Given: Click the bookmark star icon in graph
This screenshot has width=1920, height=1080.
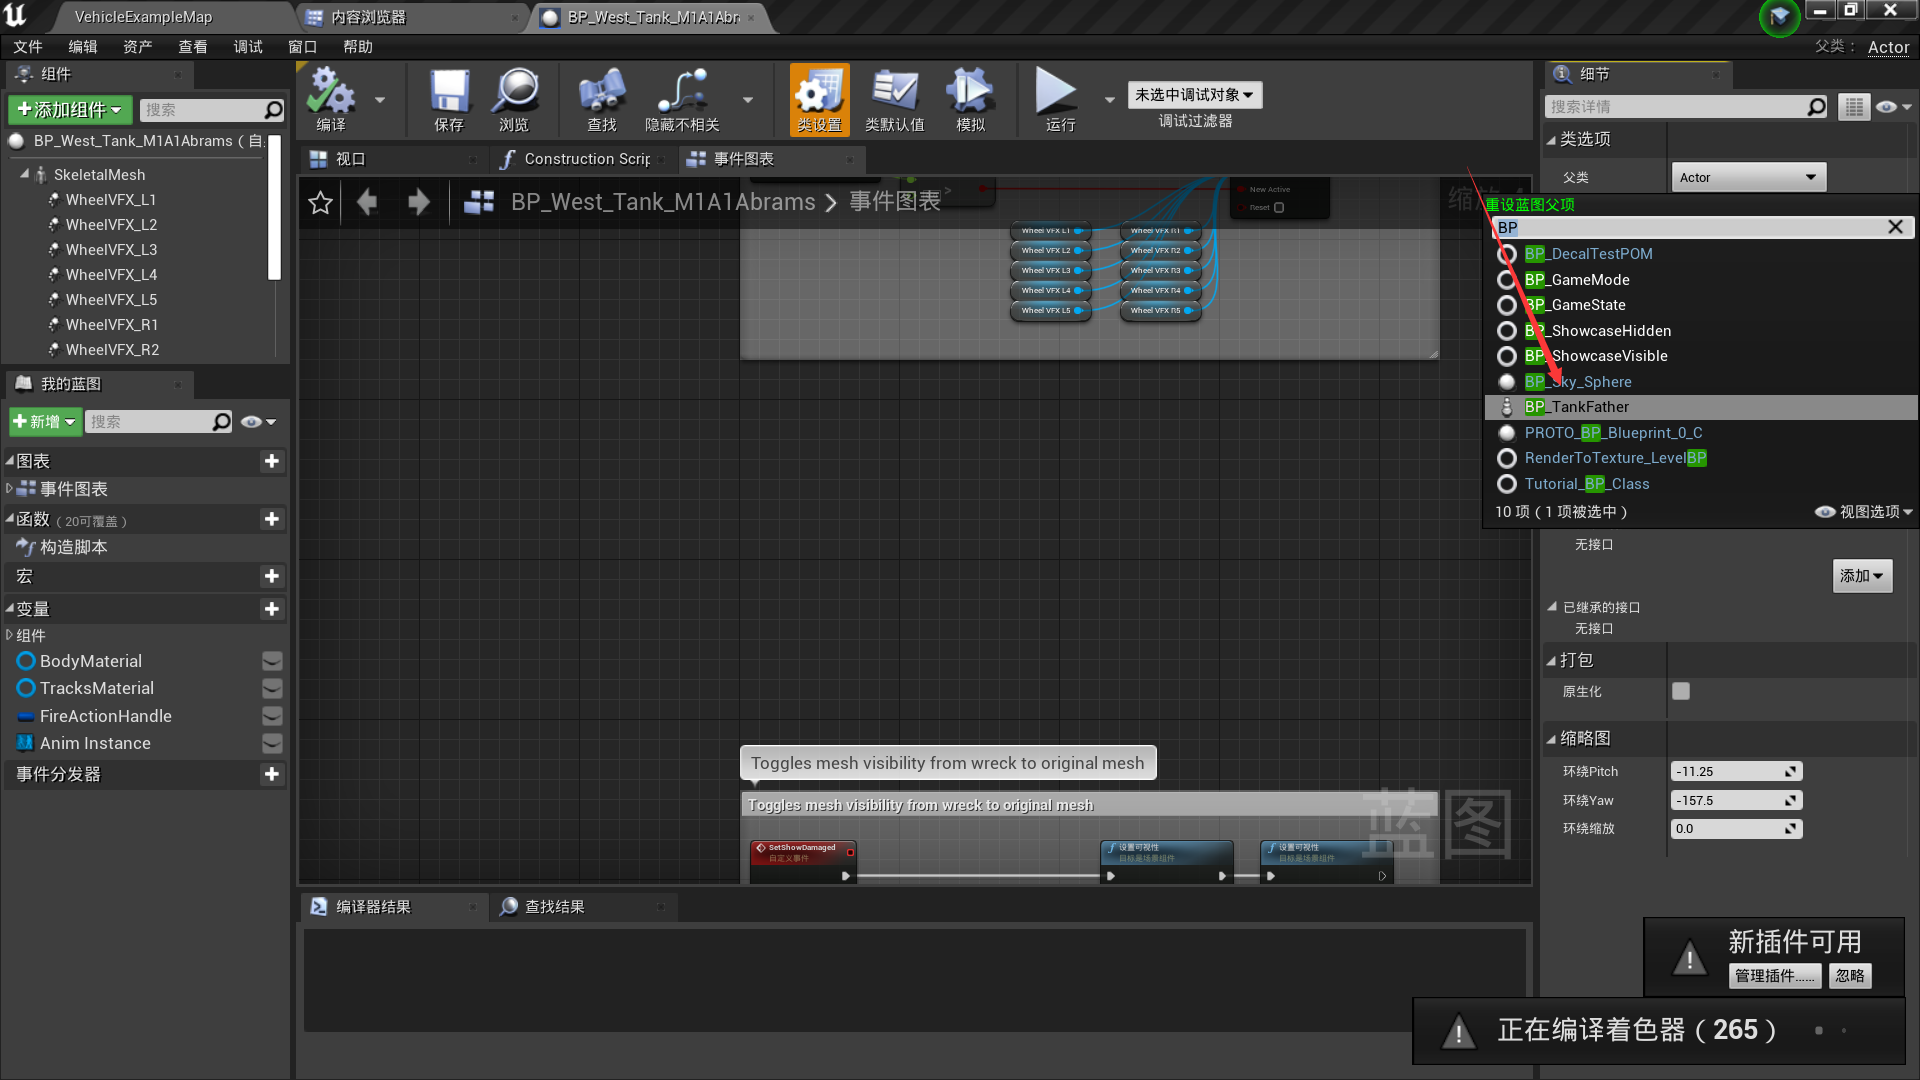Looking at the screenshot, I should (320, 203).
